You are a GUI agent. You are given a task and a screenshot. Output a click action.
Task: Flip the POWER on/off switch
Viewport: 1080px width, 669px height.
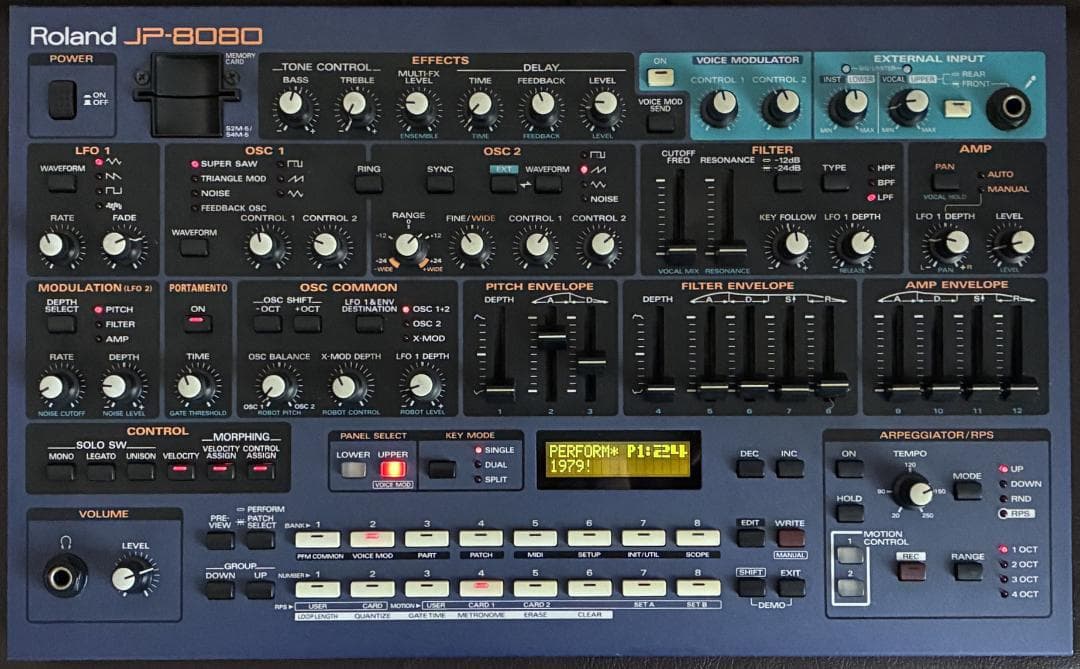(62, 100)
